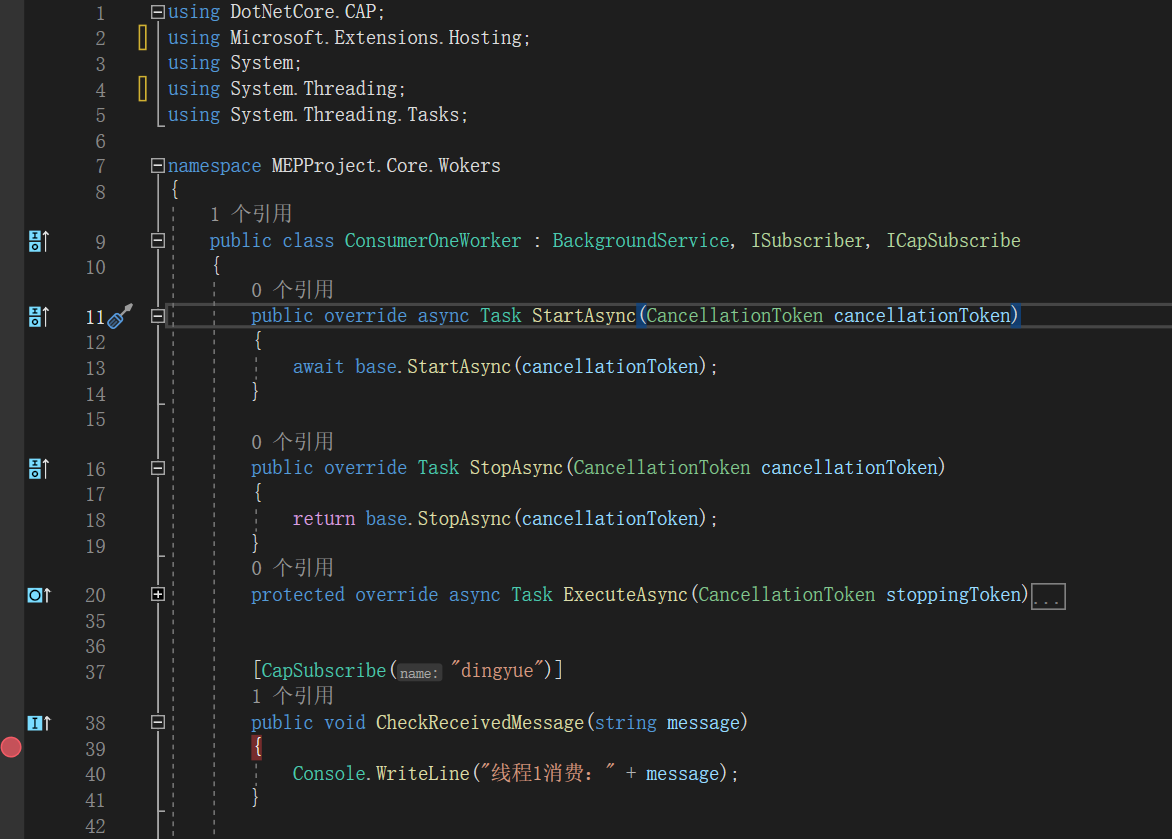The width and height of the screenshot is (1172, 839).
Task: Collapse the MEPProject.Core.Wokers namespace
Action: click(156, 165)
